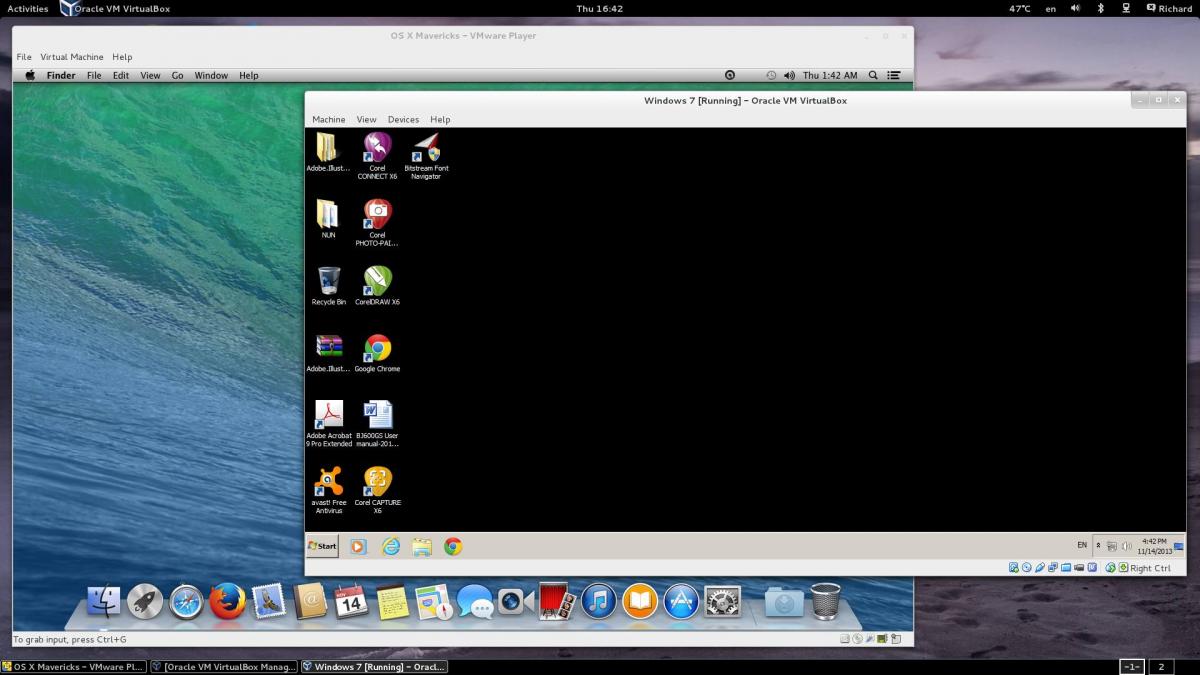Show hidden icons in Windows system tray

[x=1098, y=546]
